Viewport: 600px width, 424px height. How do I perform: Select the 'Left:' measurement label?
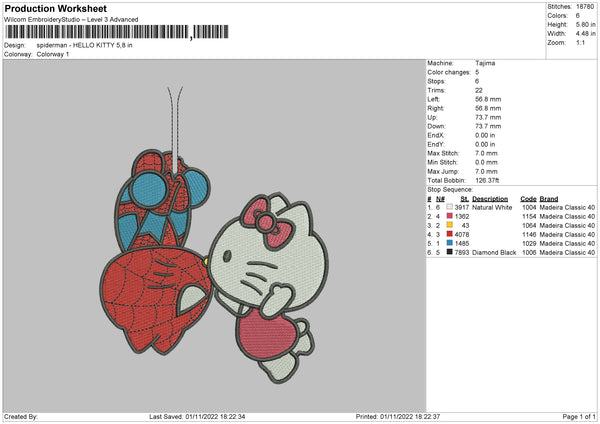coord(433,99)
